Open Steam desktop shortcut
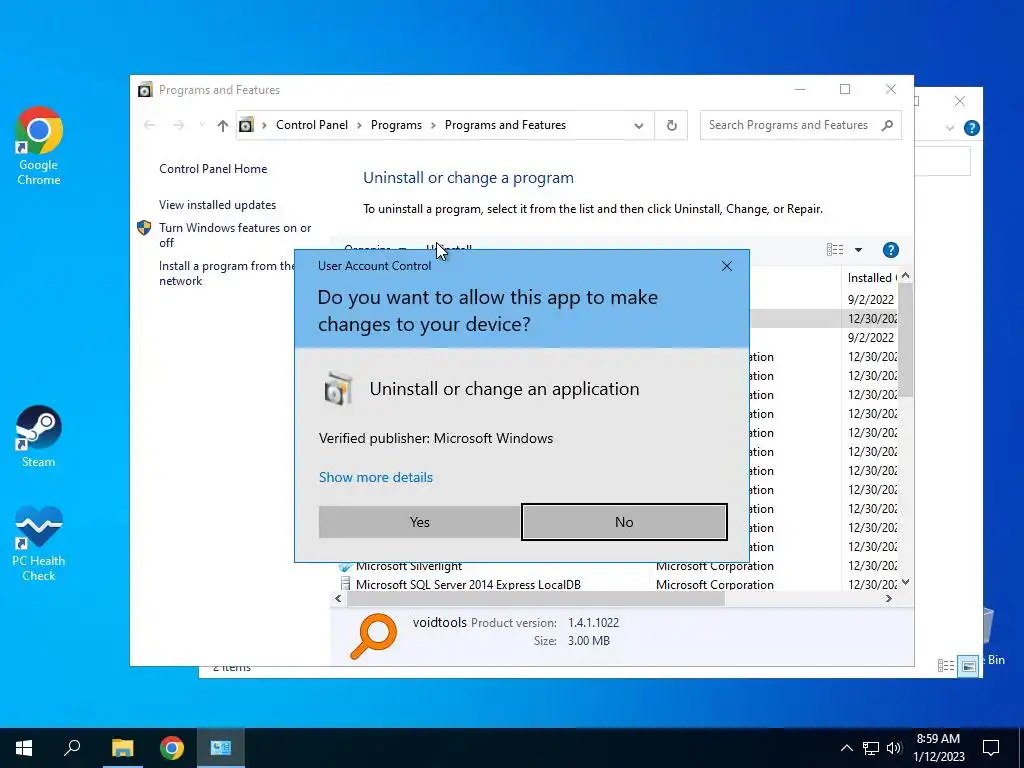 pyautogui.click(x=39, y=437)
